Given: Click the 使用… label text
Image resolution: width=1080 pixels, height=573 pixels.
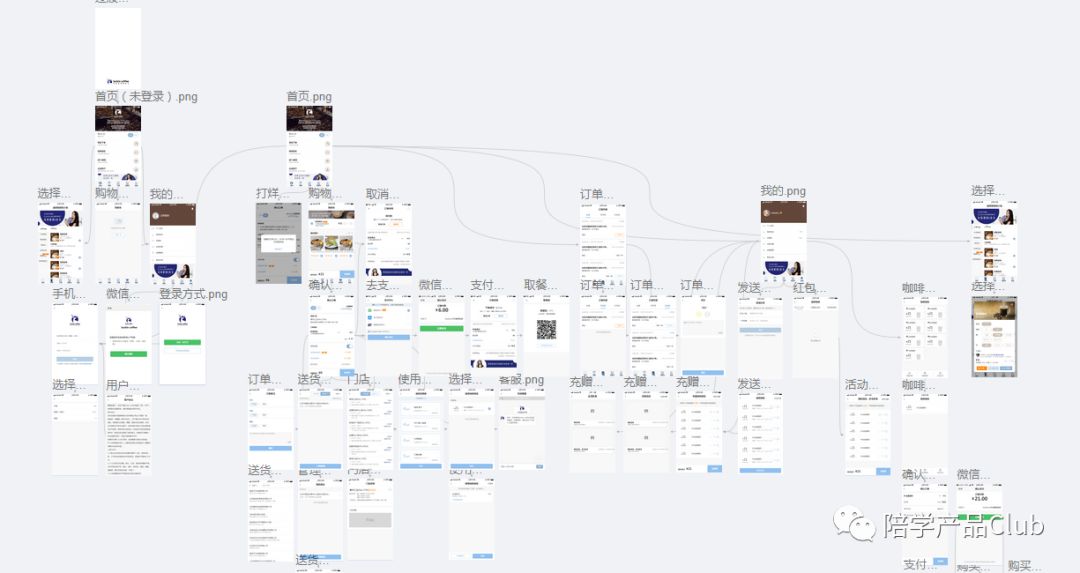Looking at the screenshot, I should (x=415, y=379).
